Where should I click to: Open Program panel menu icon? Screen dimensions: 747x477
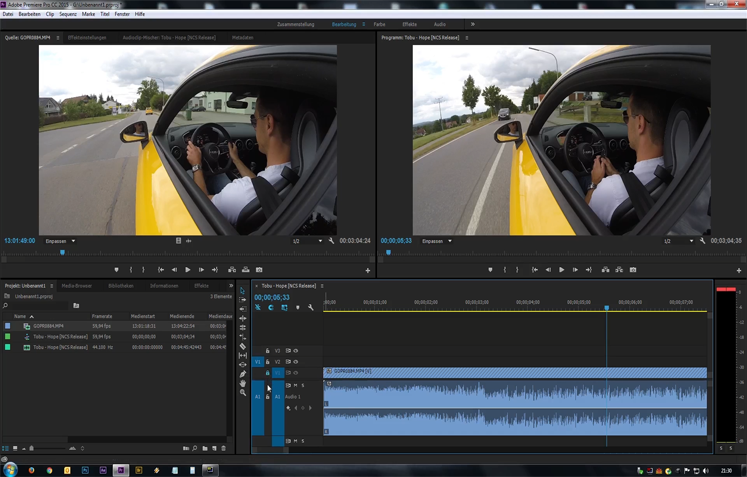tap(467, 38)
